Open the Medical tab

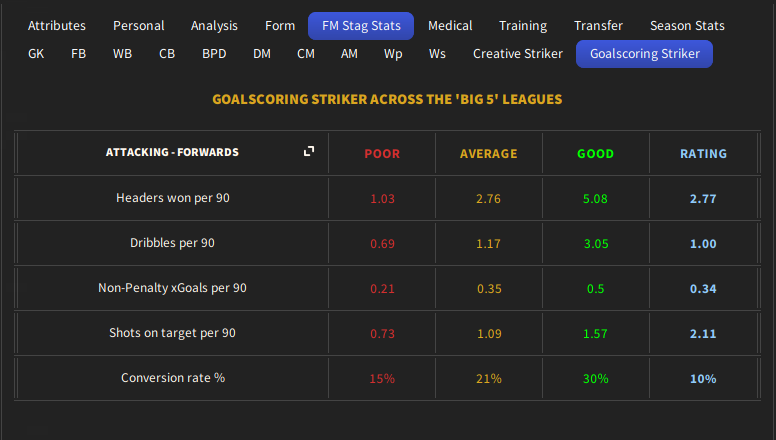(x=450, y=25)
